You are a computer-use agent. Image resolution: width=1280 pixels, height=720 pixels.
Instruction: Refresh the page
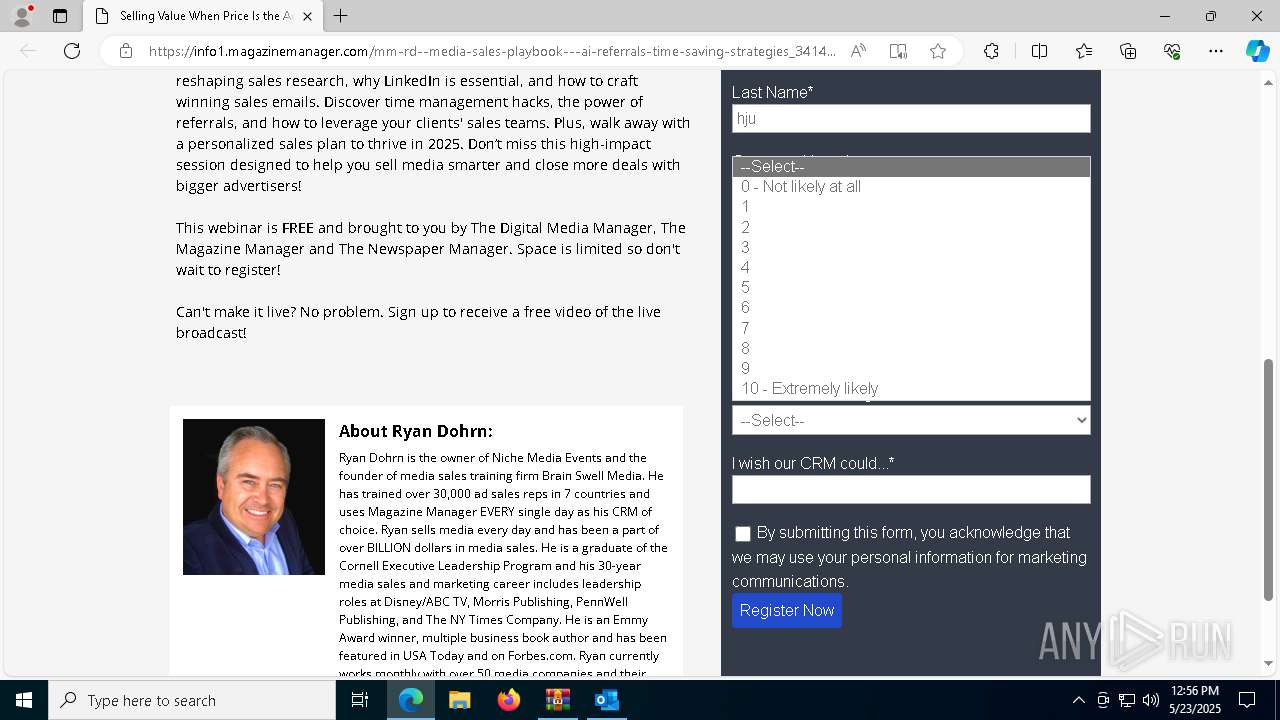(72, 51)
